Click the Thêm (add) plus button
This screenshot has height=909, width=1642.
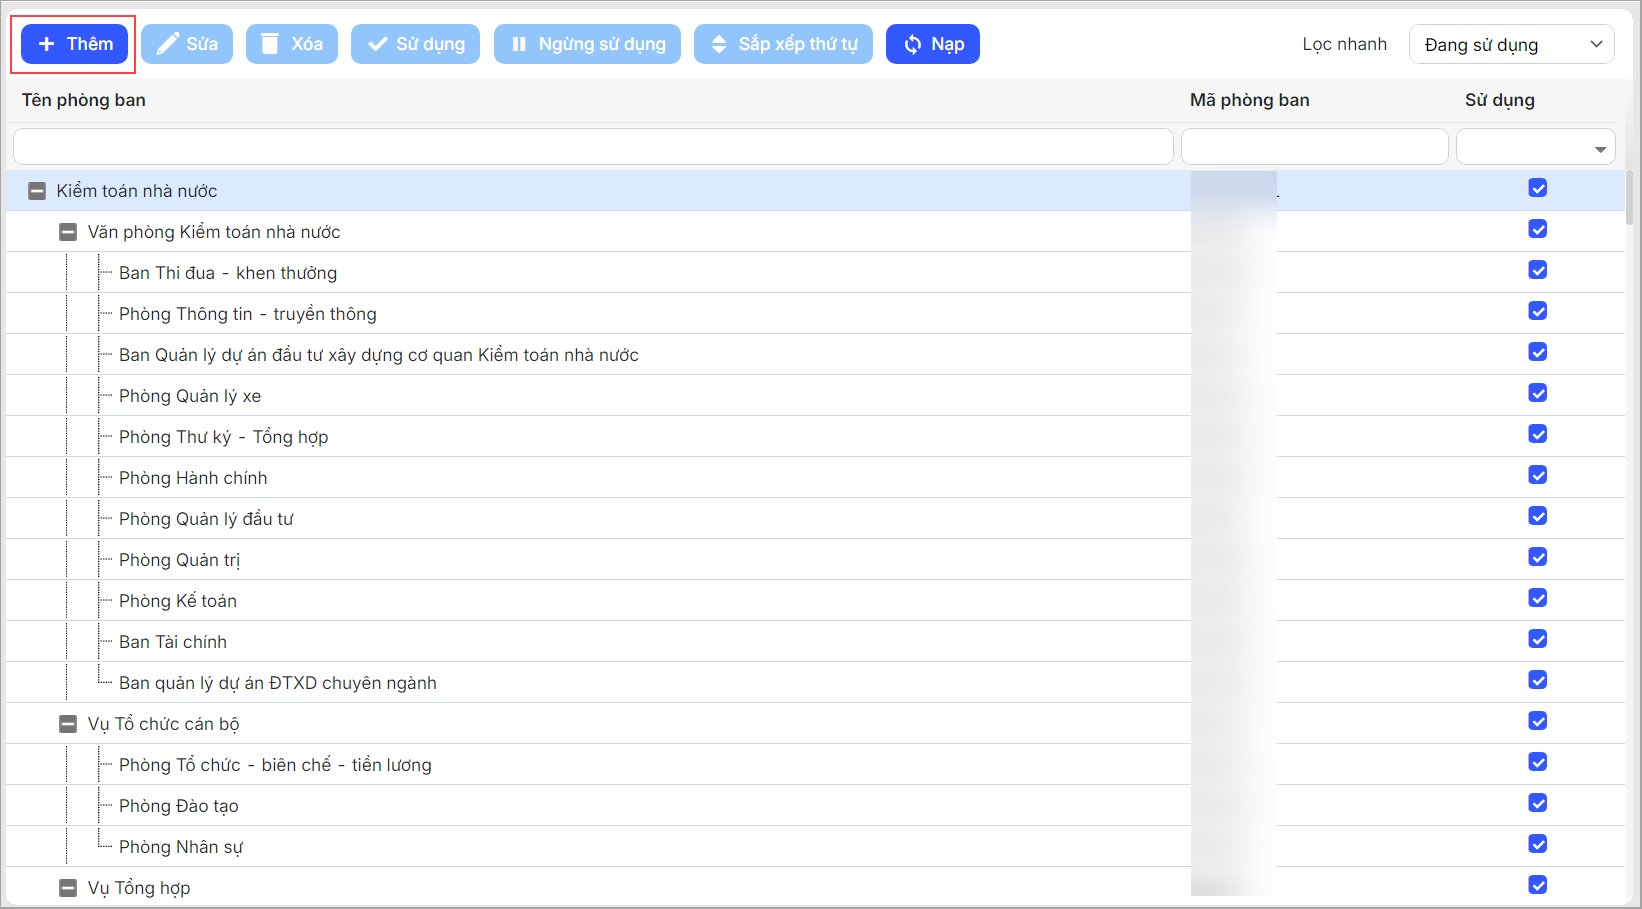[x=75, y=44]
